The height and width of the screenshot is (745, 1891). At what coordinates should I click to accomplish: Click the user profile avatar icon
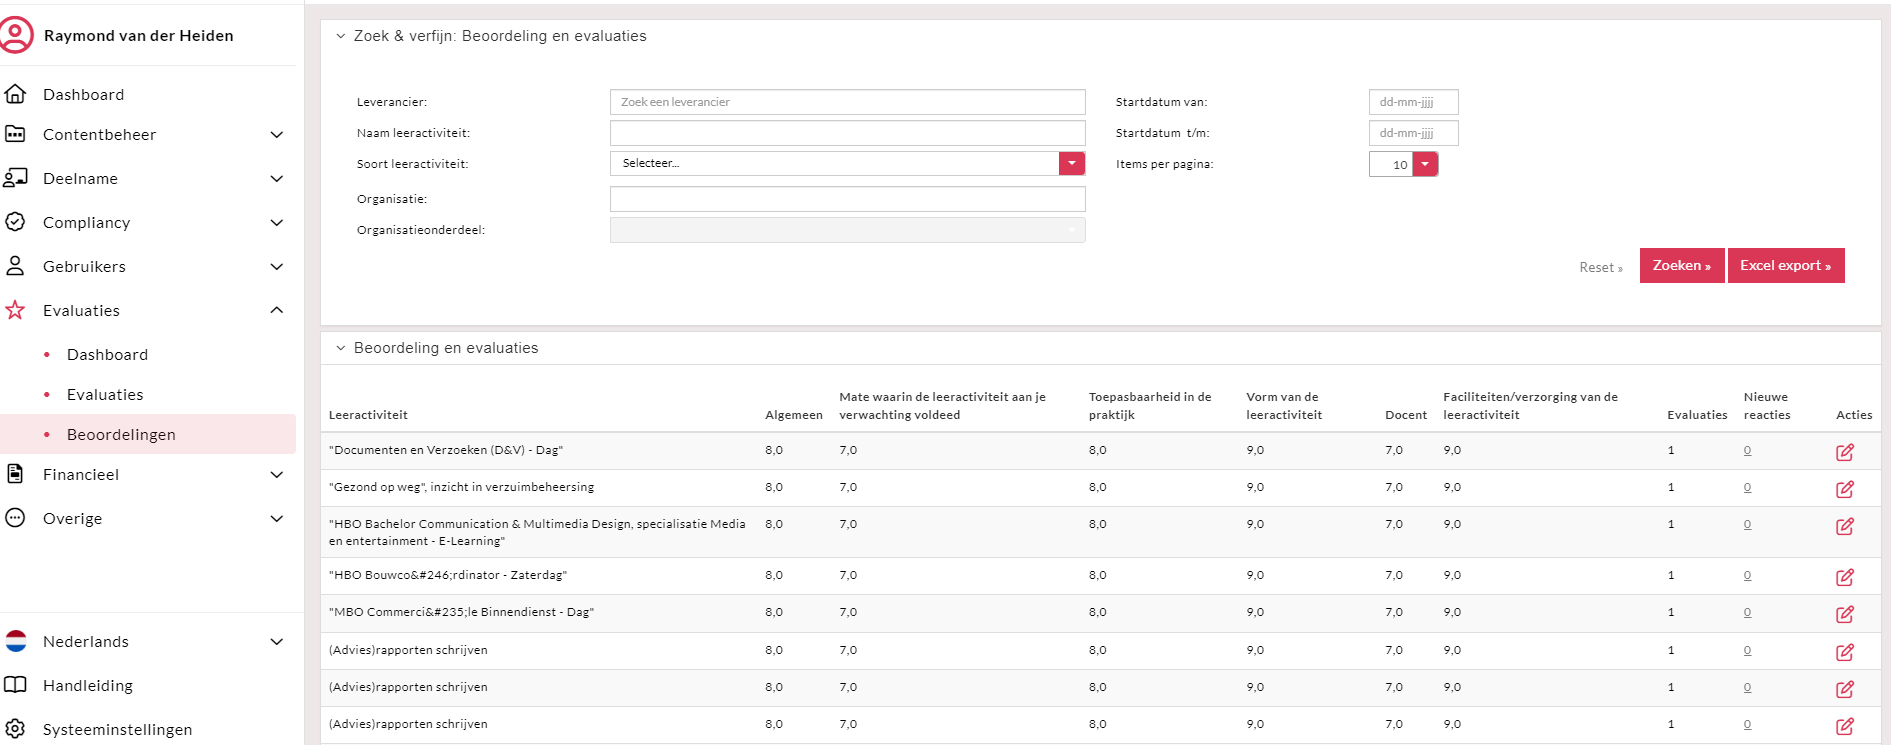click(17, 35)
